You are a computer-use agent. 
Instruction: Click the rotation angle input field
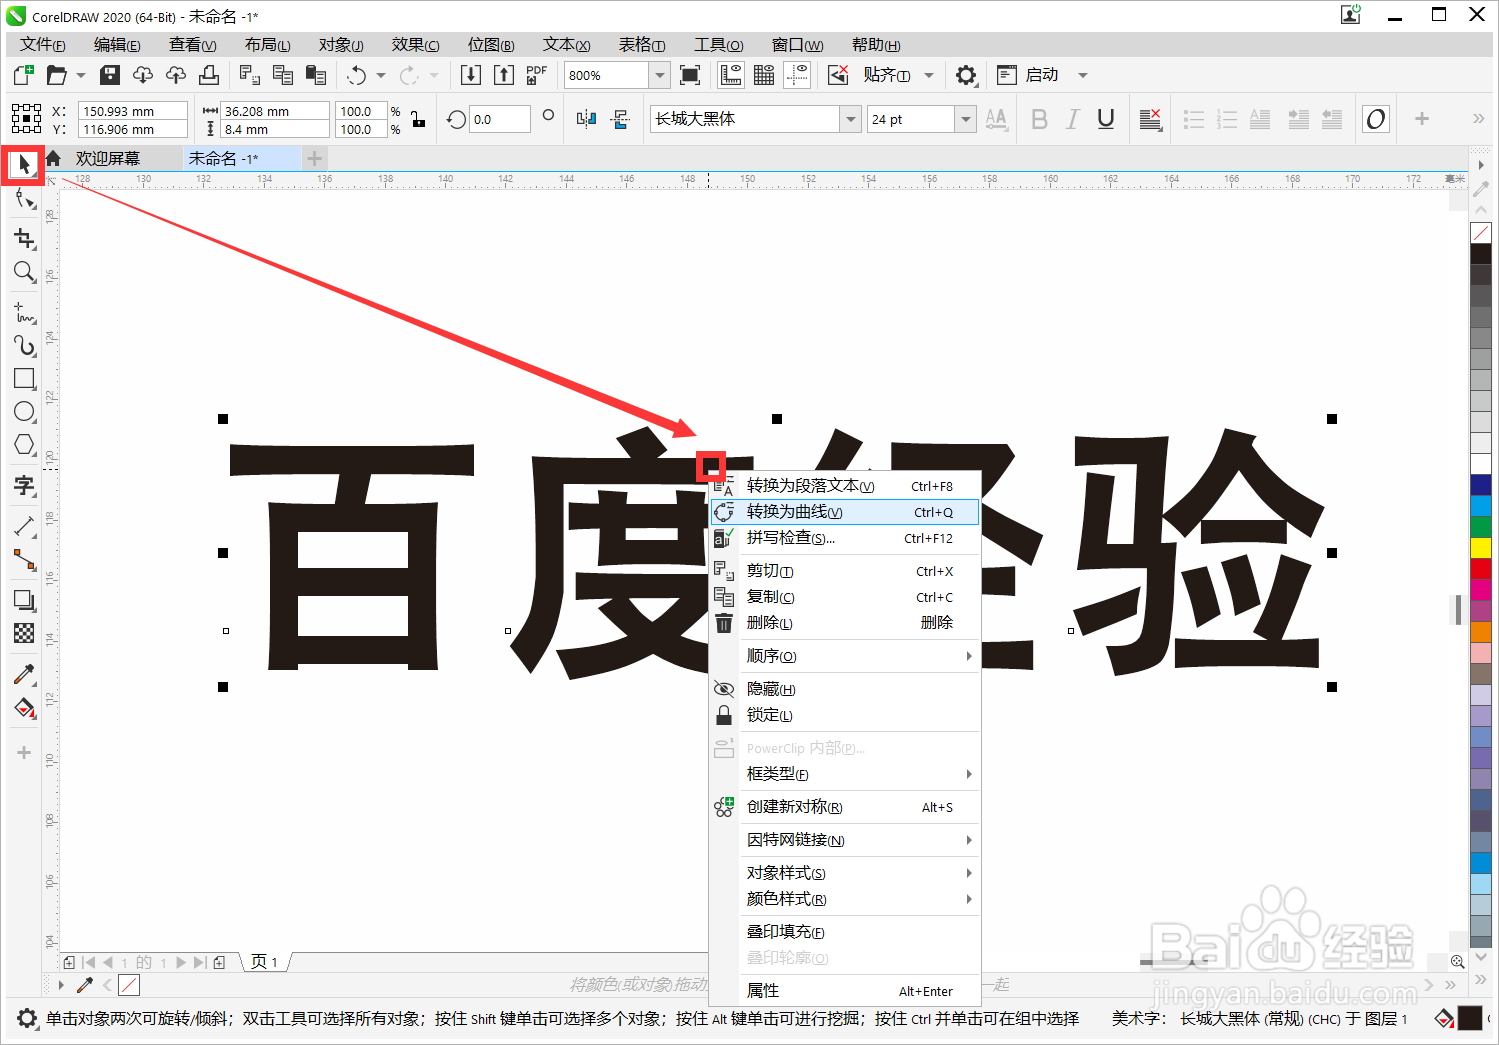[500, 119]
